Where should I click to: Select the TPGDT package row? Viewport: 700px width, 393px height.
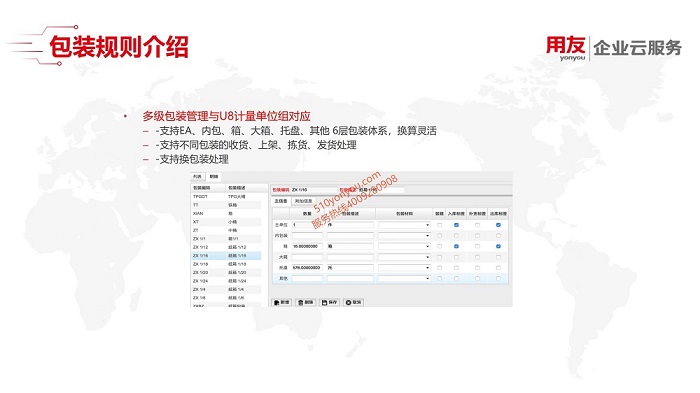pyautogui.click(x=226, y=196)
